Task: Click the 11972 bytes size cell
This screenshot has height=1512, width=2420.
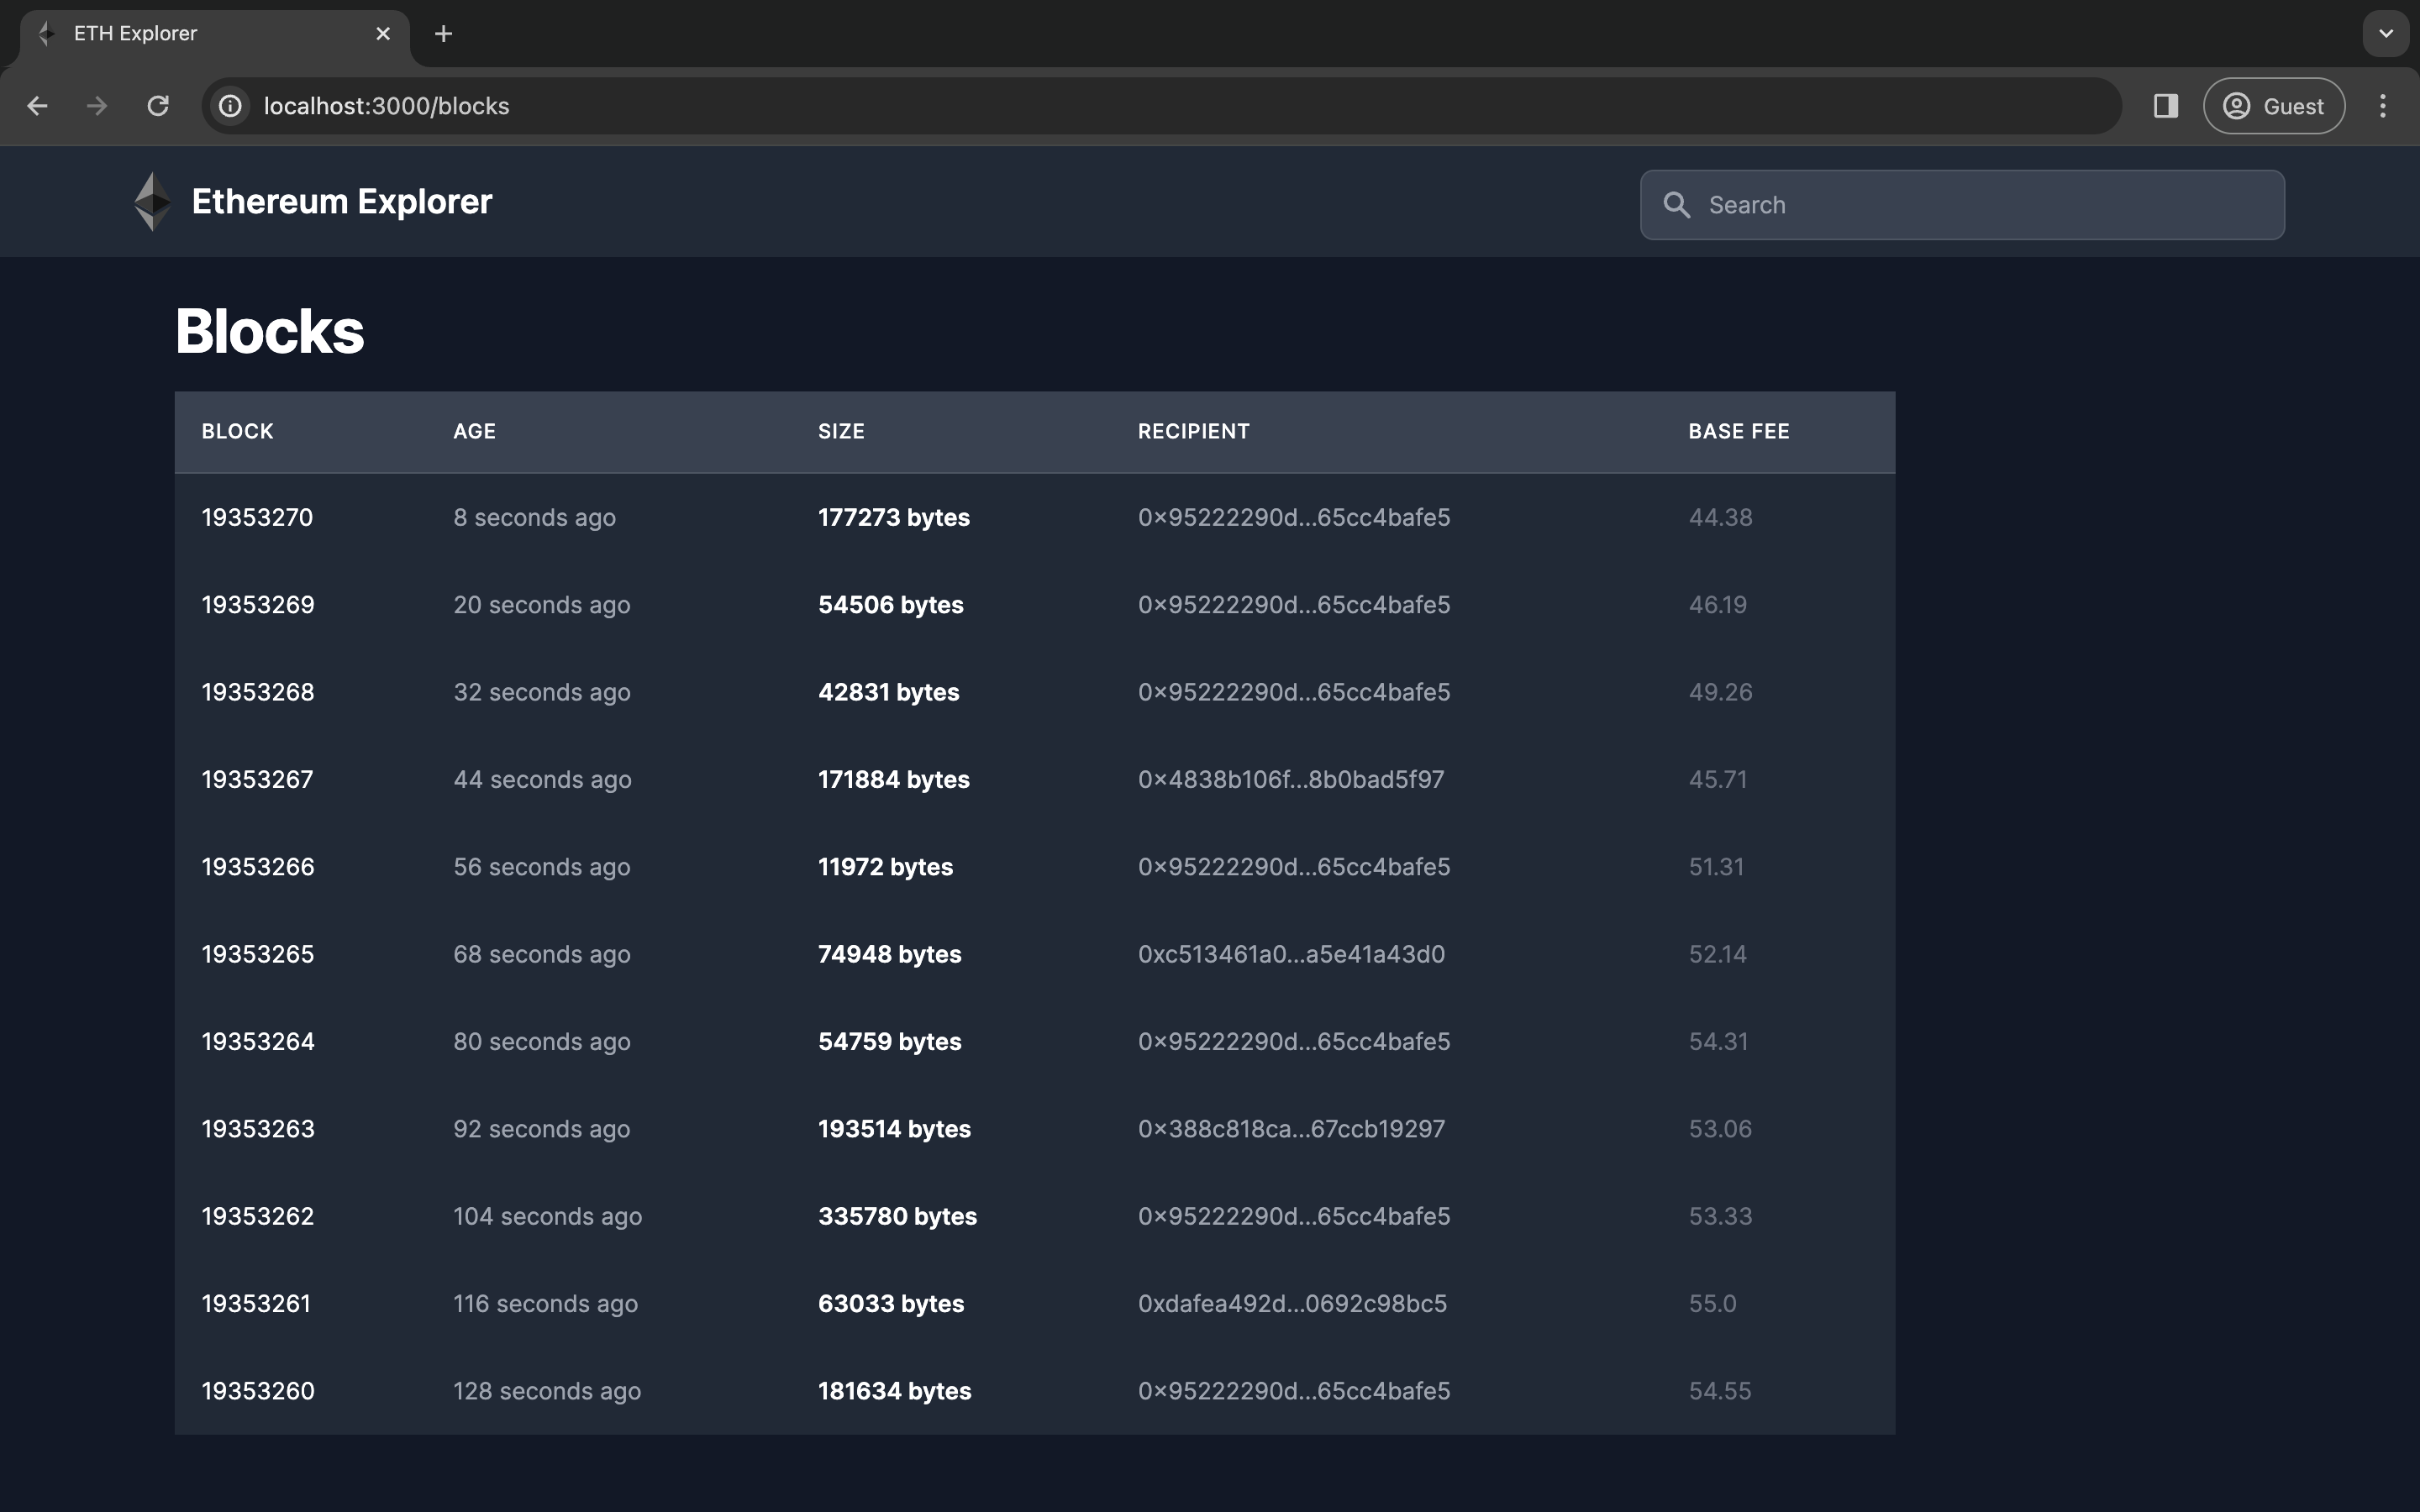Action: (886, 867)
